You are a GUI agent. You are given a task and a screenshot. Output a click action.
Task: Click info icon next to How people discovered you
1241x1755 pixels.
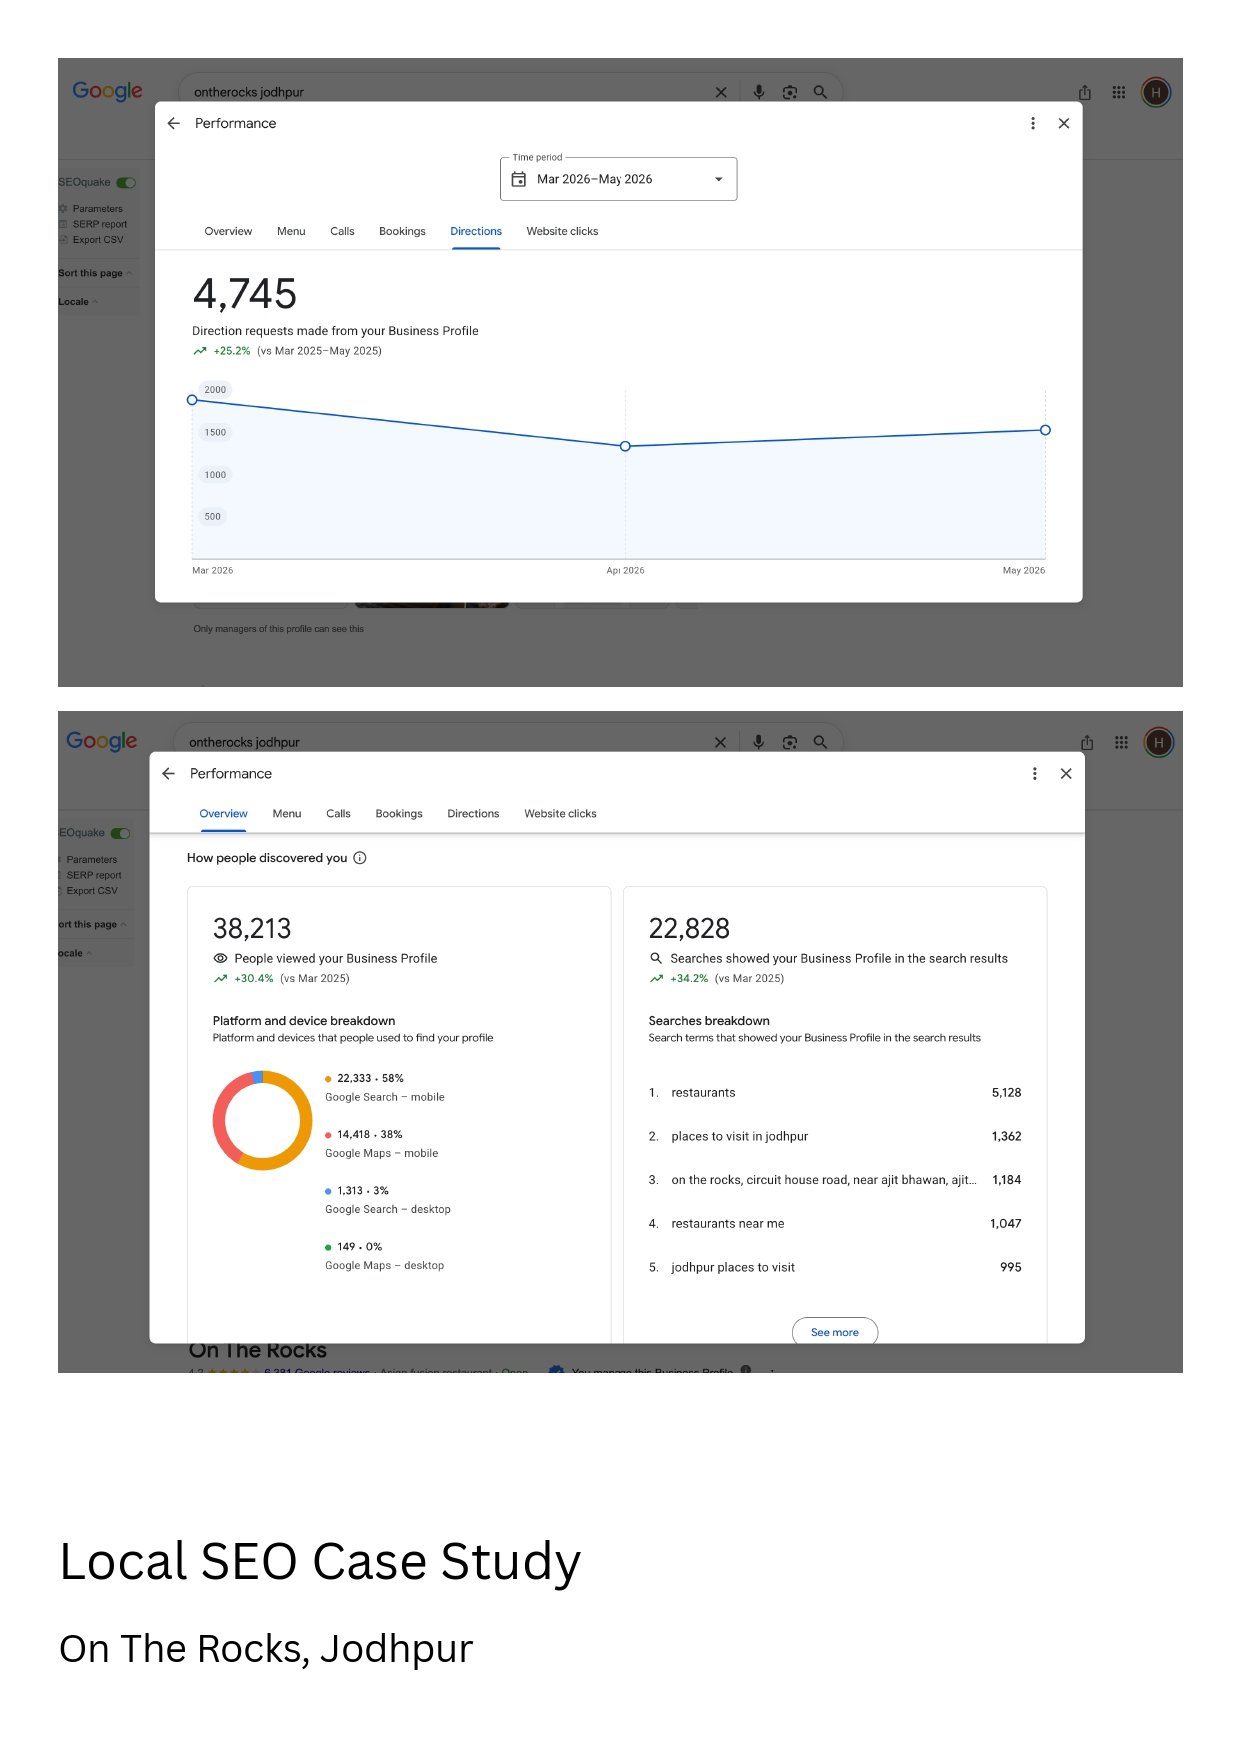(360, 858)
